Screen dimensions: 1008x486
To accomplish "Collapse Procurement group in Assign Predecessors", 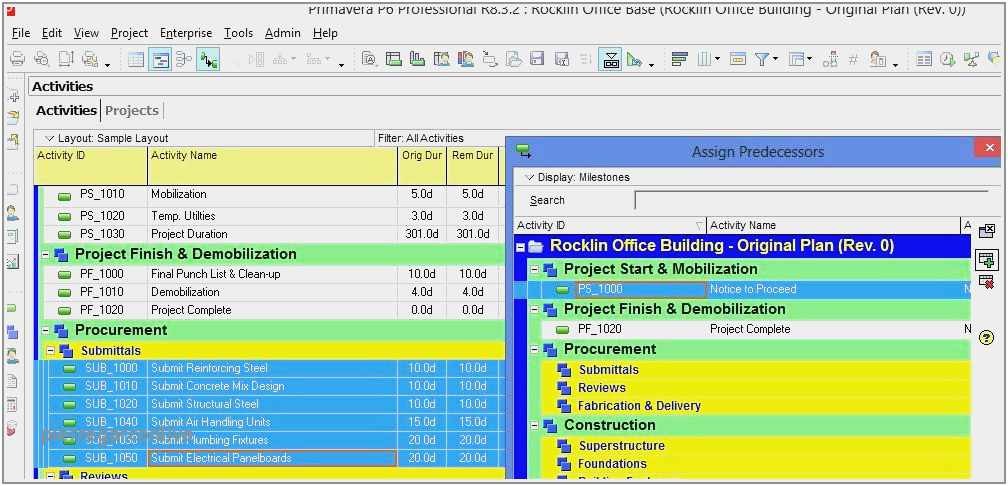I will click(535, 349).
